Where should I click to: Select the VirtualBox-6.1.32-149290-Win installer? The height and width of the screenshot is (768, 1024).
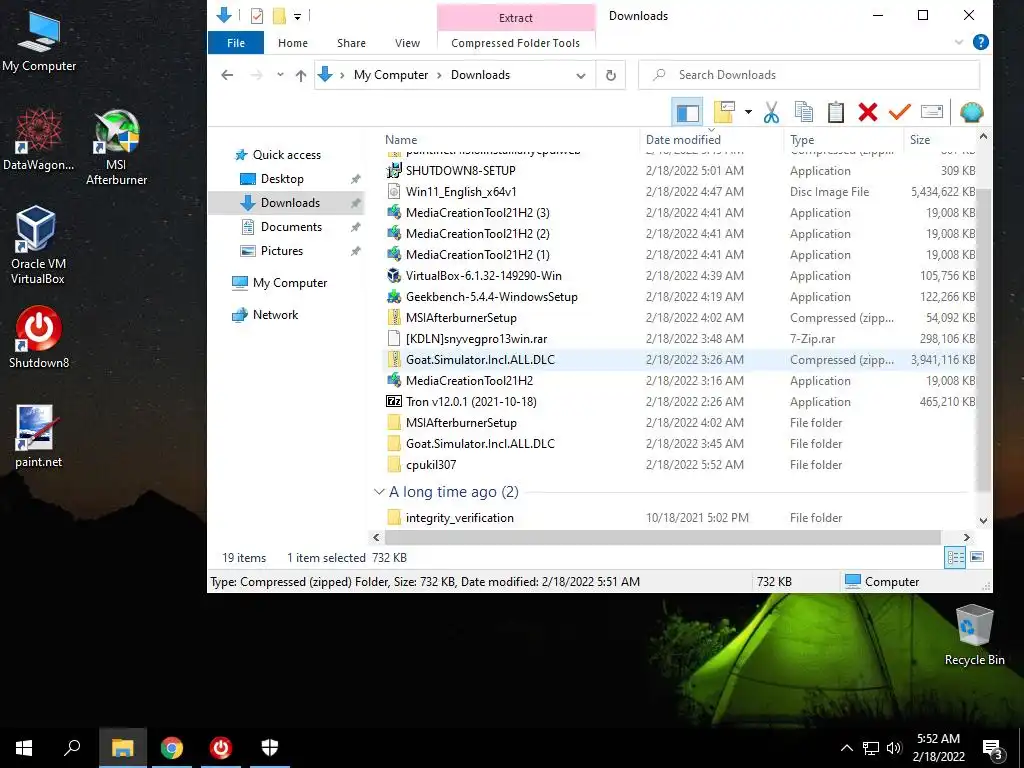click(x=483, y=276)
